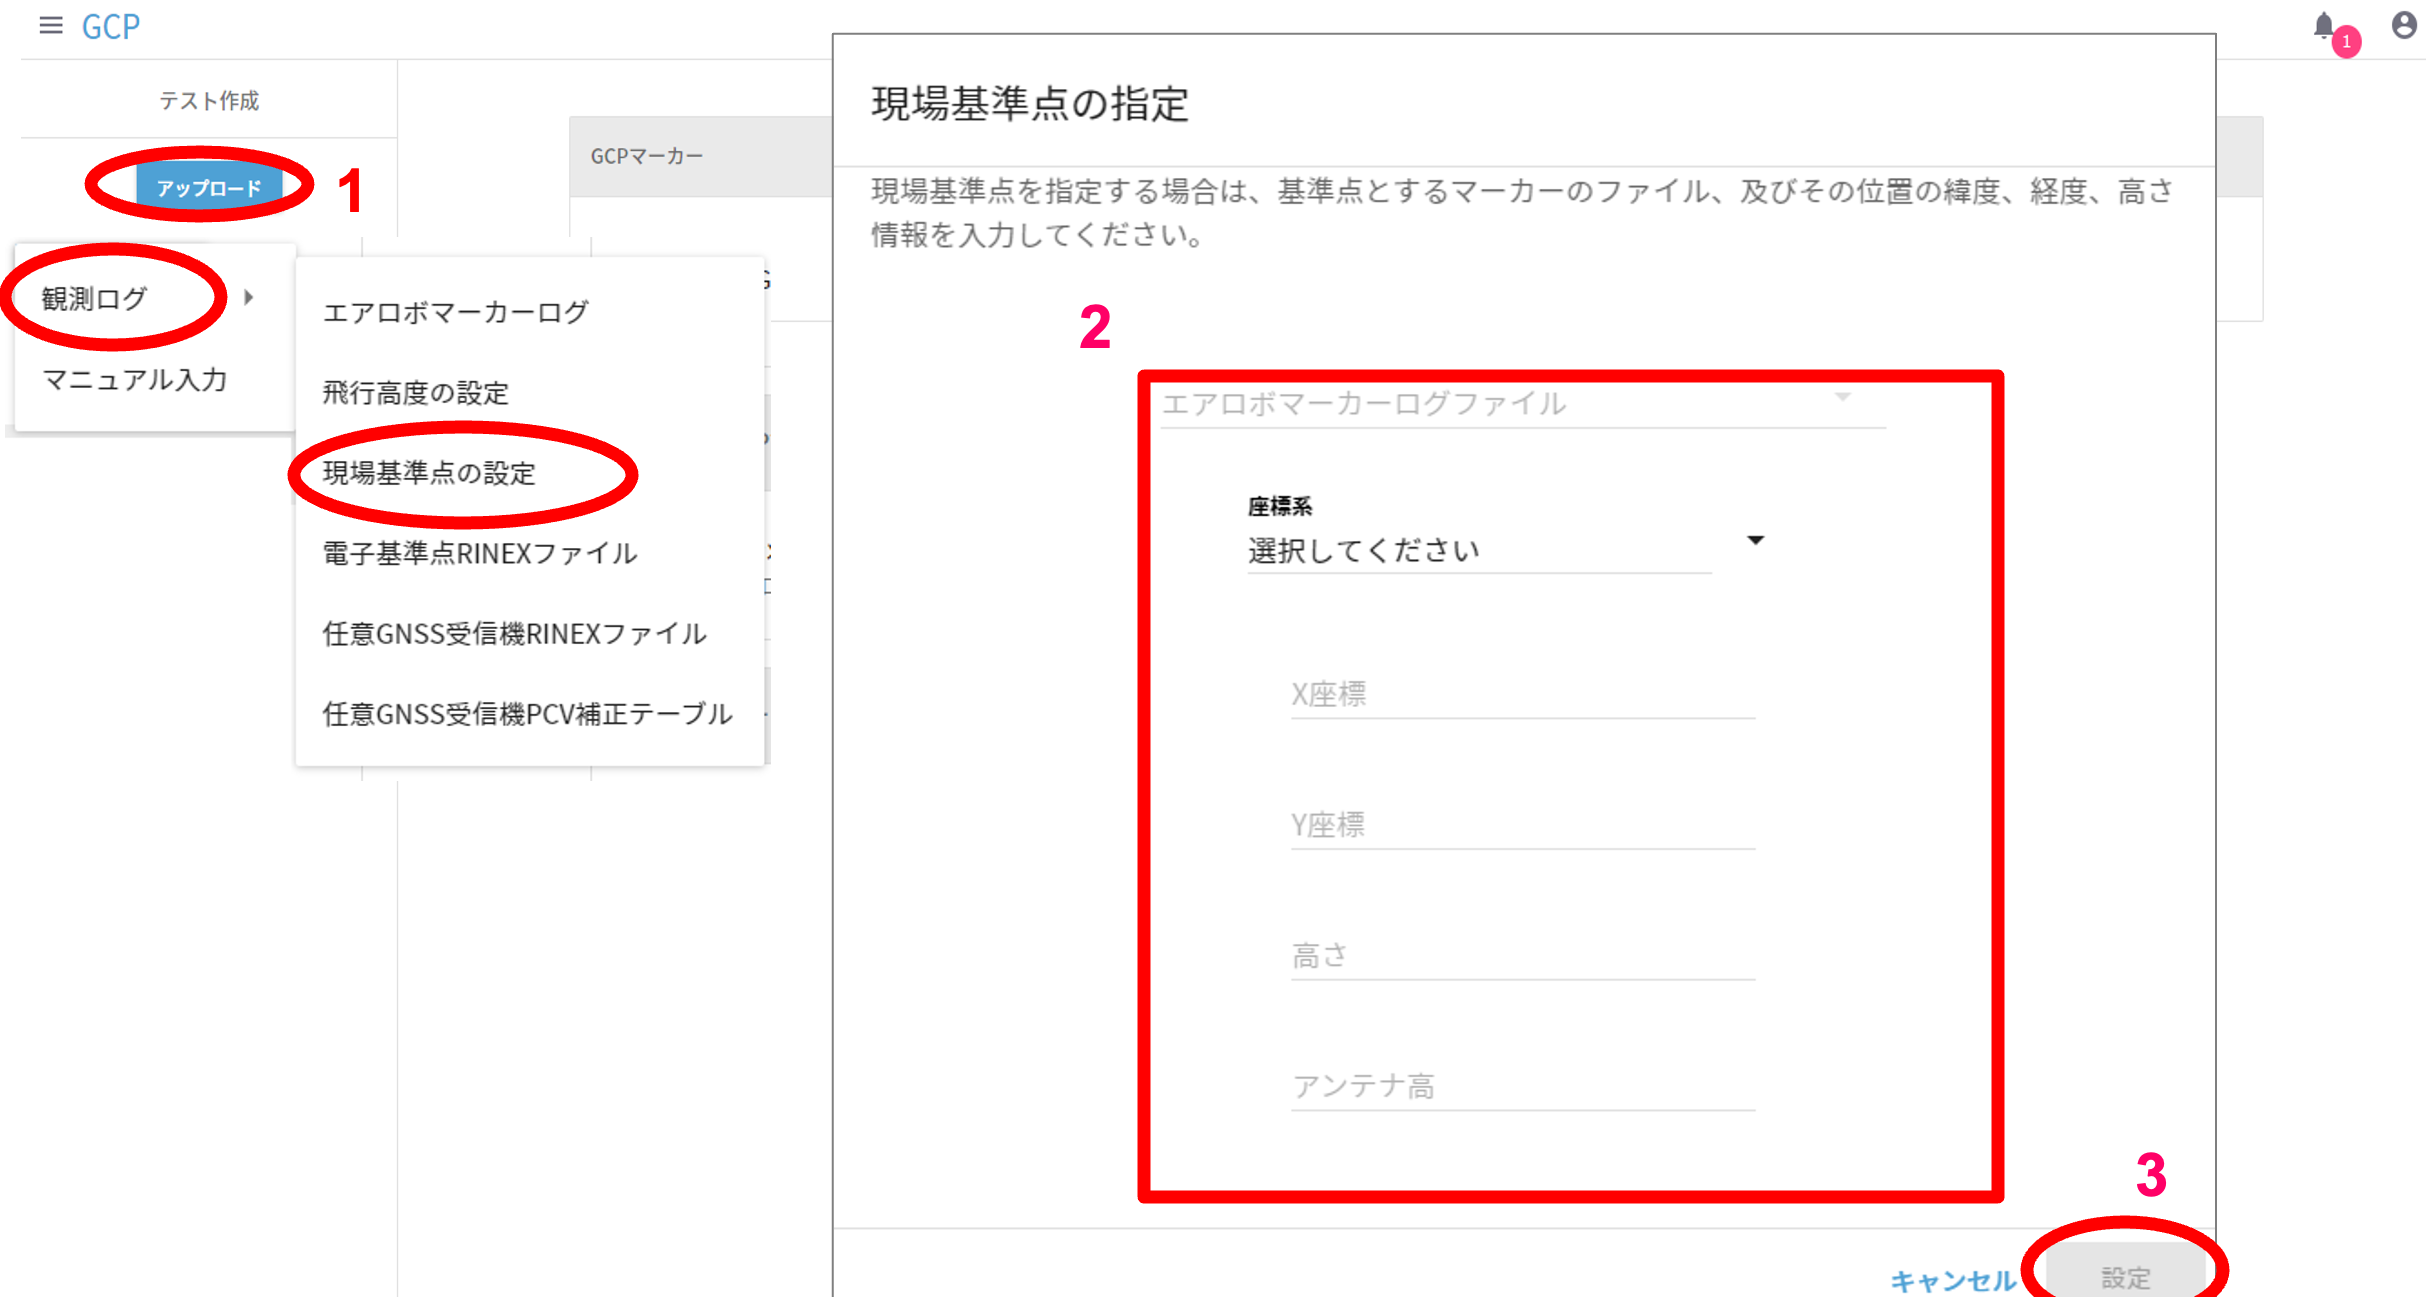Click the GCP logo title
2426x1297 pixels.
pyautogui.click(x=110, y=26)
